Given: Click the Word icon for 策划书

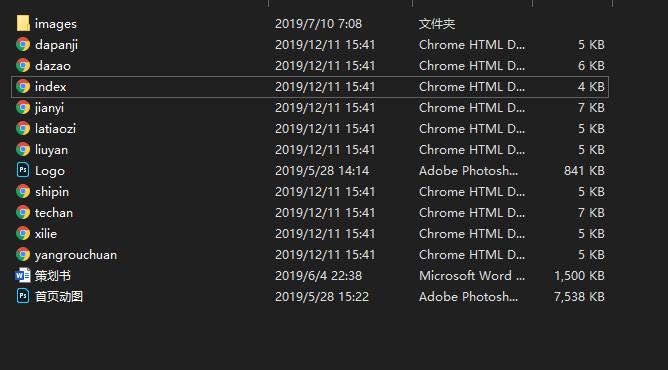Looking at the screenshot, I should 23,275.
